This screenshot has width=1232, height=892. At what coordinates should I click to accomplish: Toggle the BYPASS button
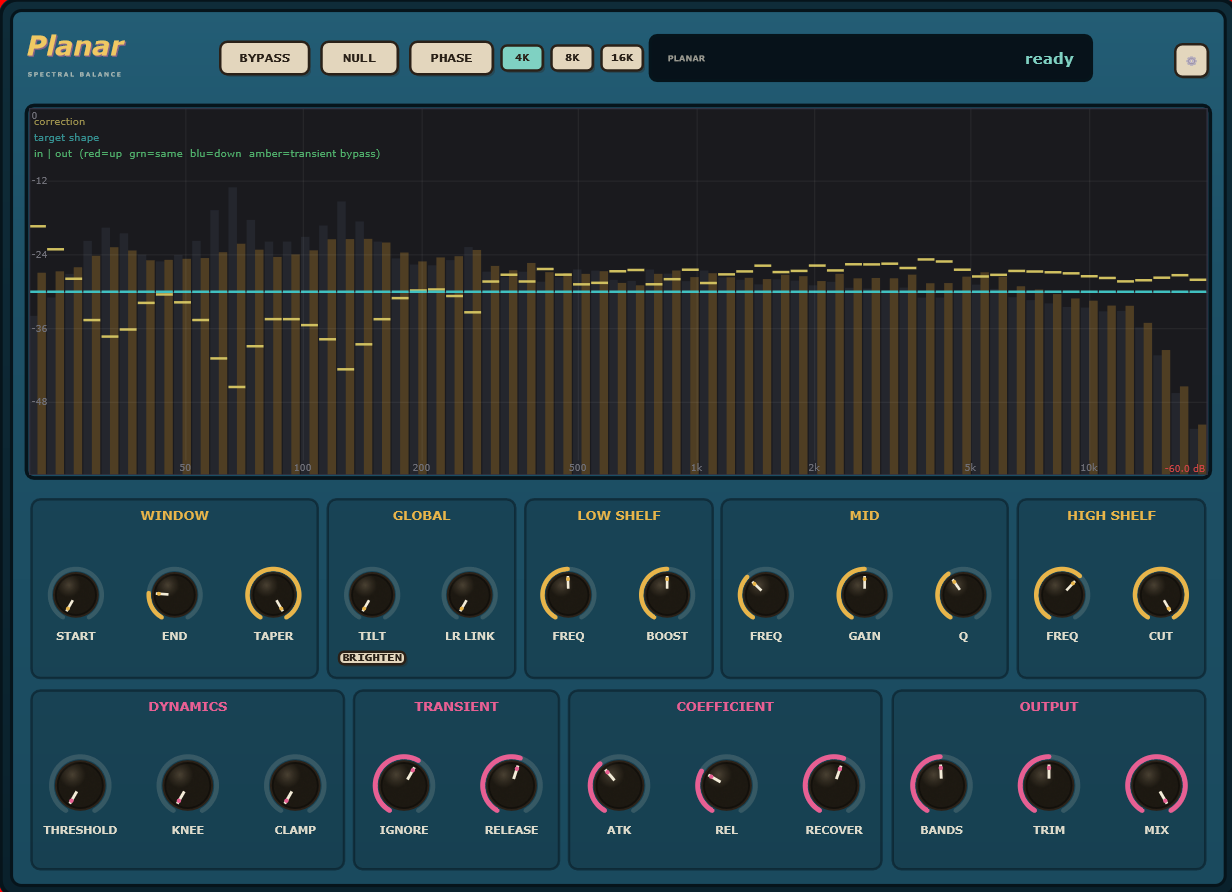[264, 58]
